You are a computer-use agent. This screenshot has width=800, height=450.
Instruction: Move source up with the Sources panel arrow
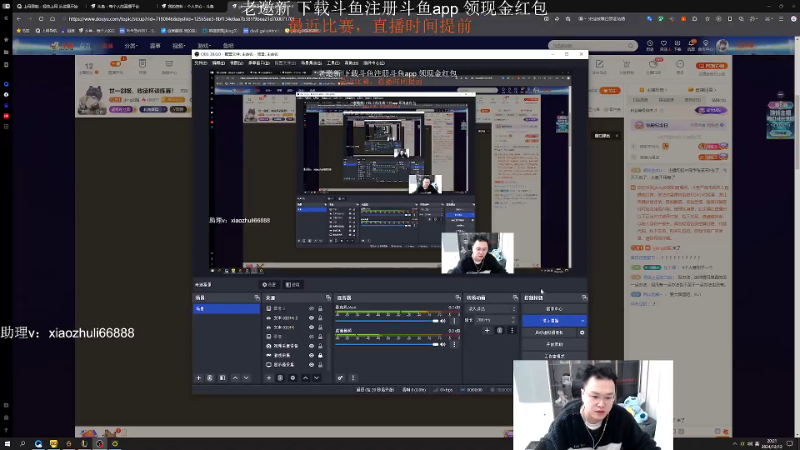click(x=305, y=378)
